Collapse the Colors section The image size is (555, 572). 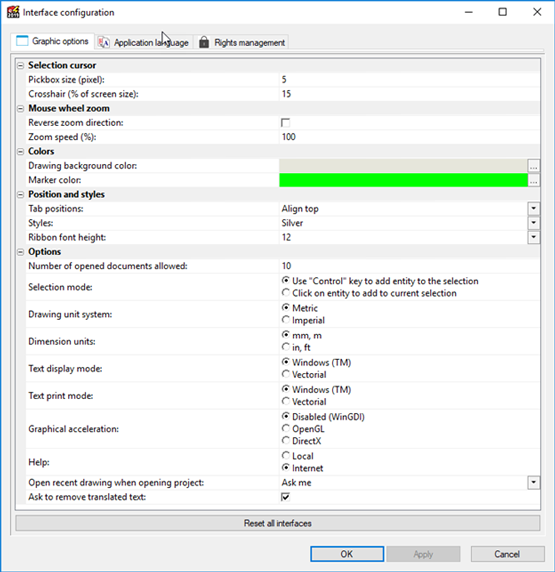[20, 152]
